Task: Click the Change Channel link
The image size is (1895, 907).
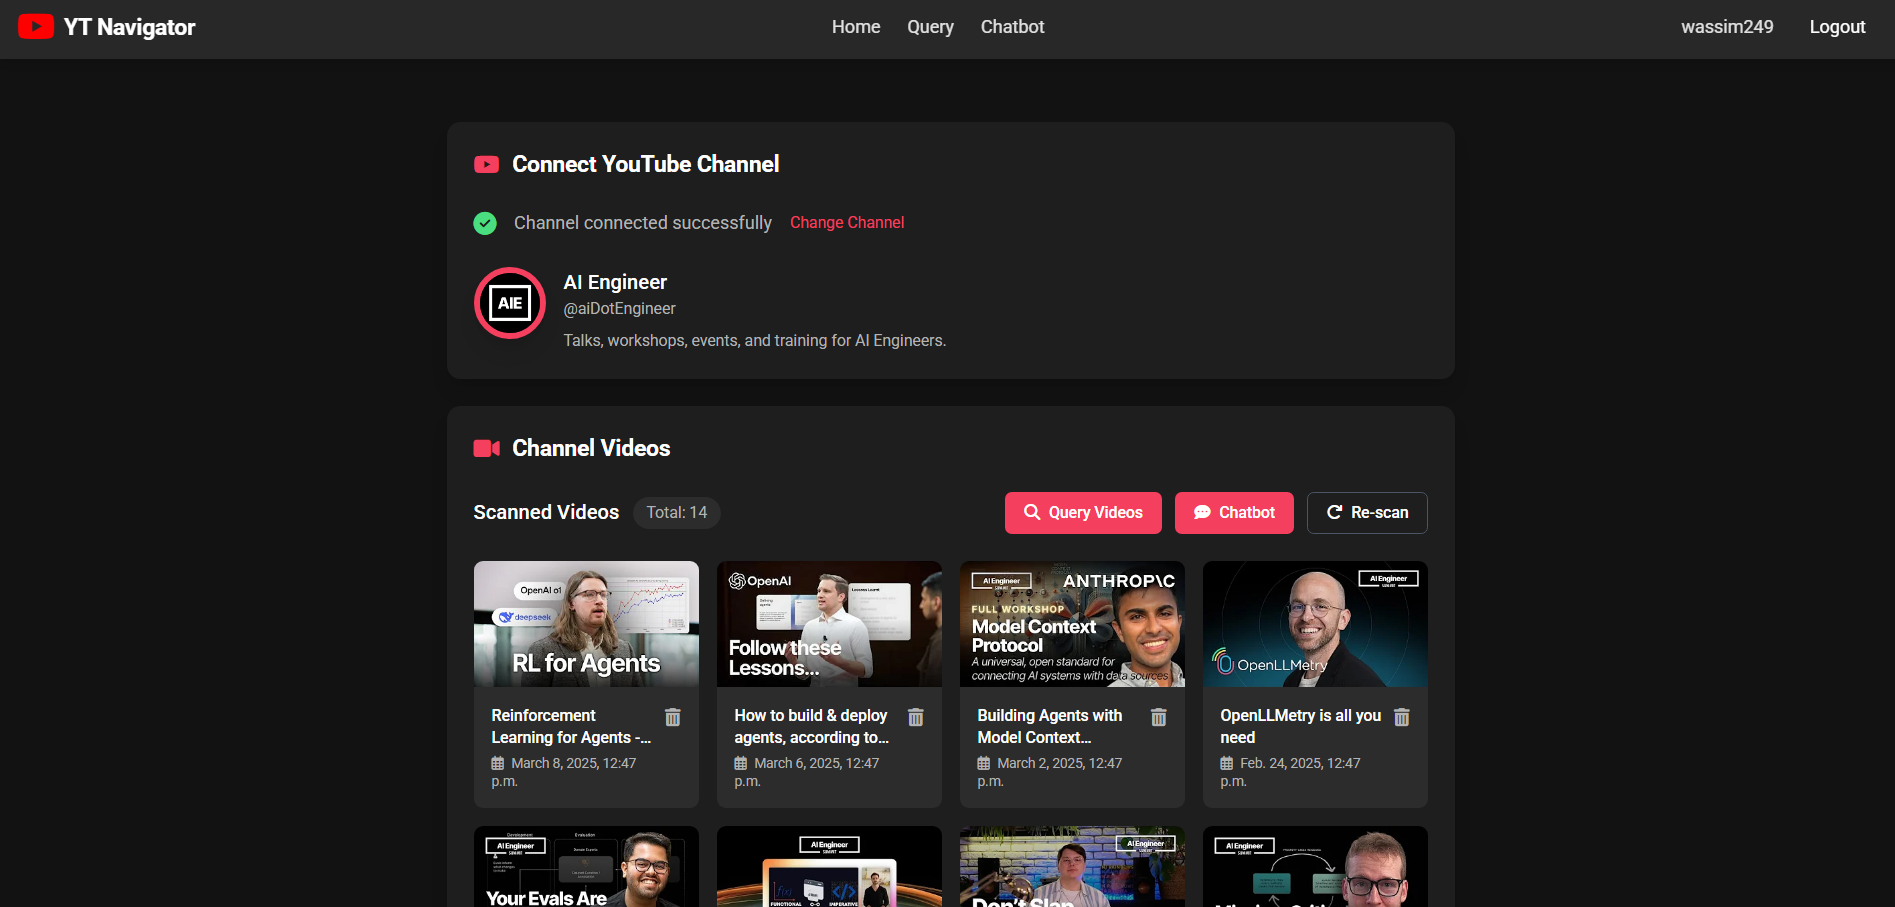Action: (x=847, y=223)
